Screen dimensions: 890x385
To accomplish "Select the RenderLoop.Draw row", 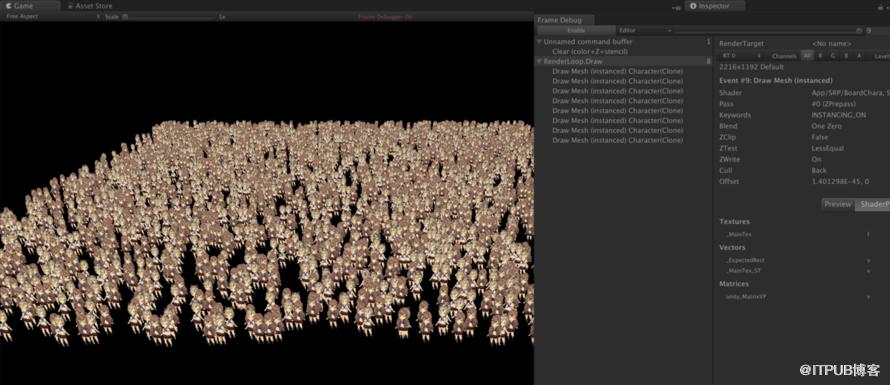I will (x=624, y=61).
